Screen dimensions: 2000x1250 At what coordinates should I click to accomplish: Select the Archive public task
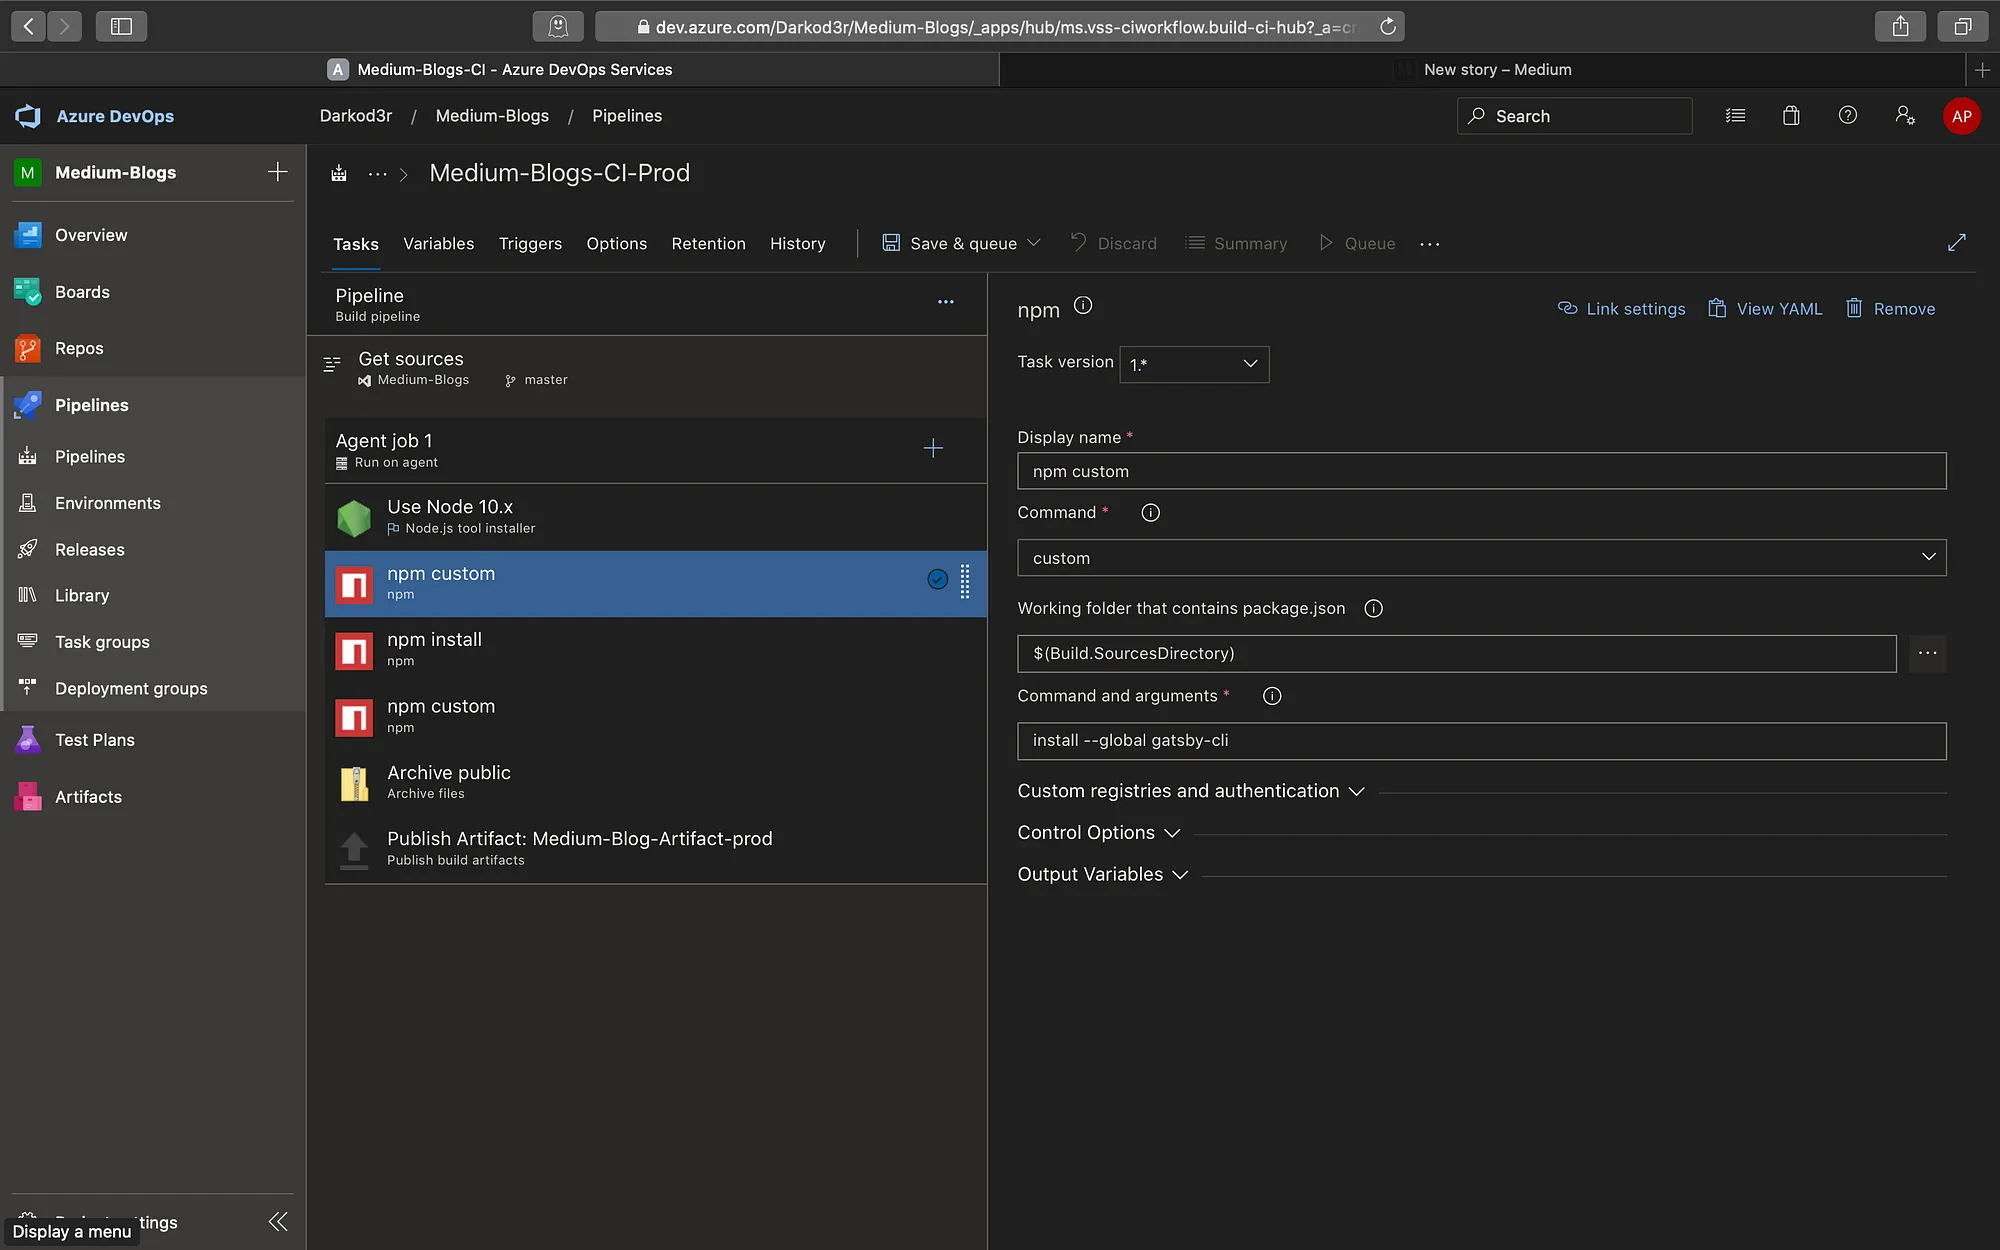655,783
